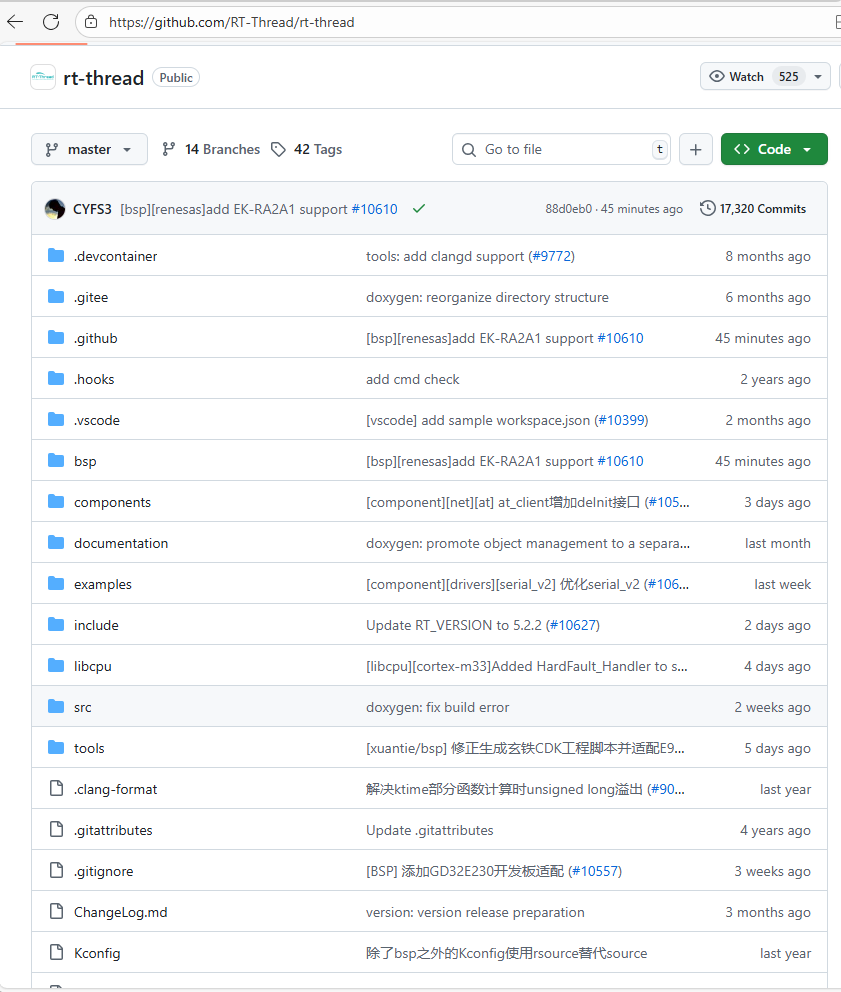Open the Watch options dropdown arrow
The width and height of the screenshot is (841, 992).
click(818, 77)
